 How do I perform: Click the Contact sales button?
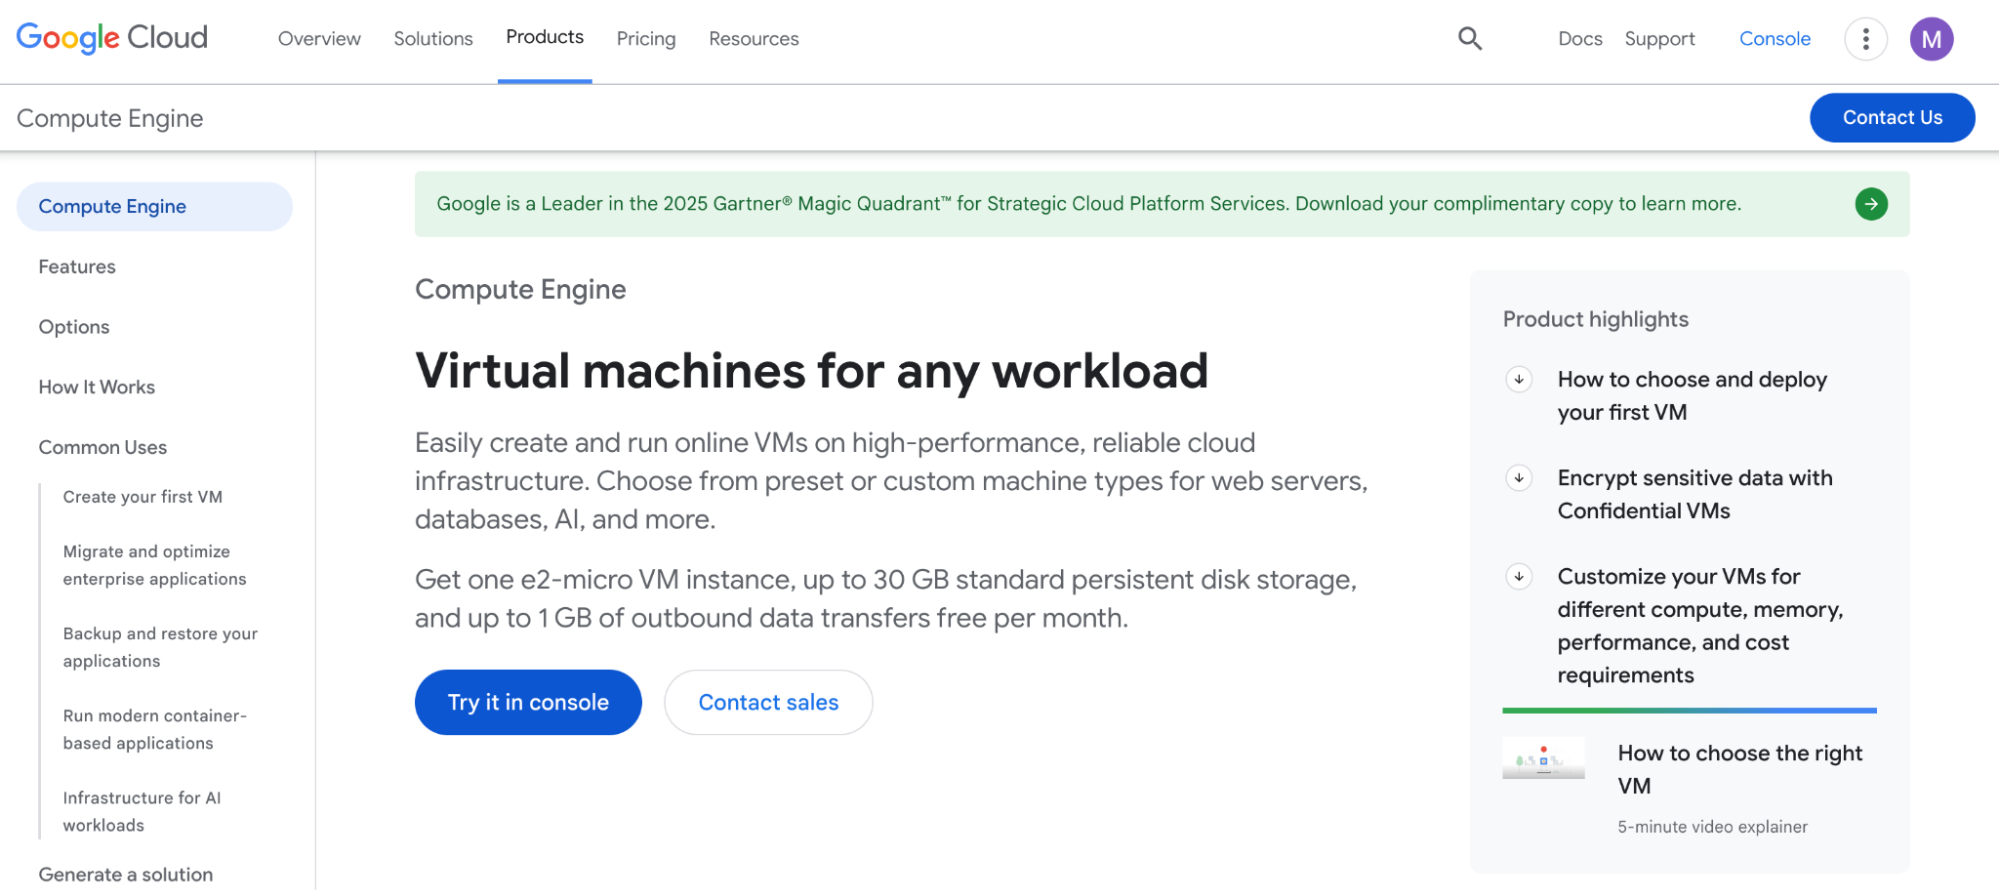click(x=768, y=702)
